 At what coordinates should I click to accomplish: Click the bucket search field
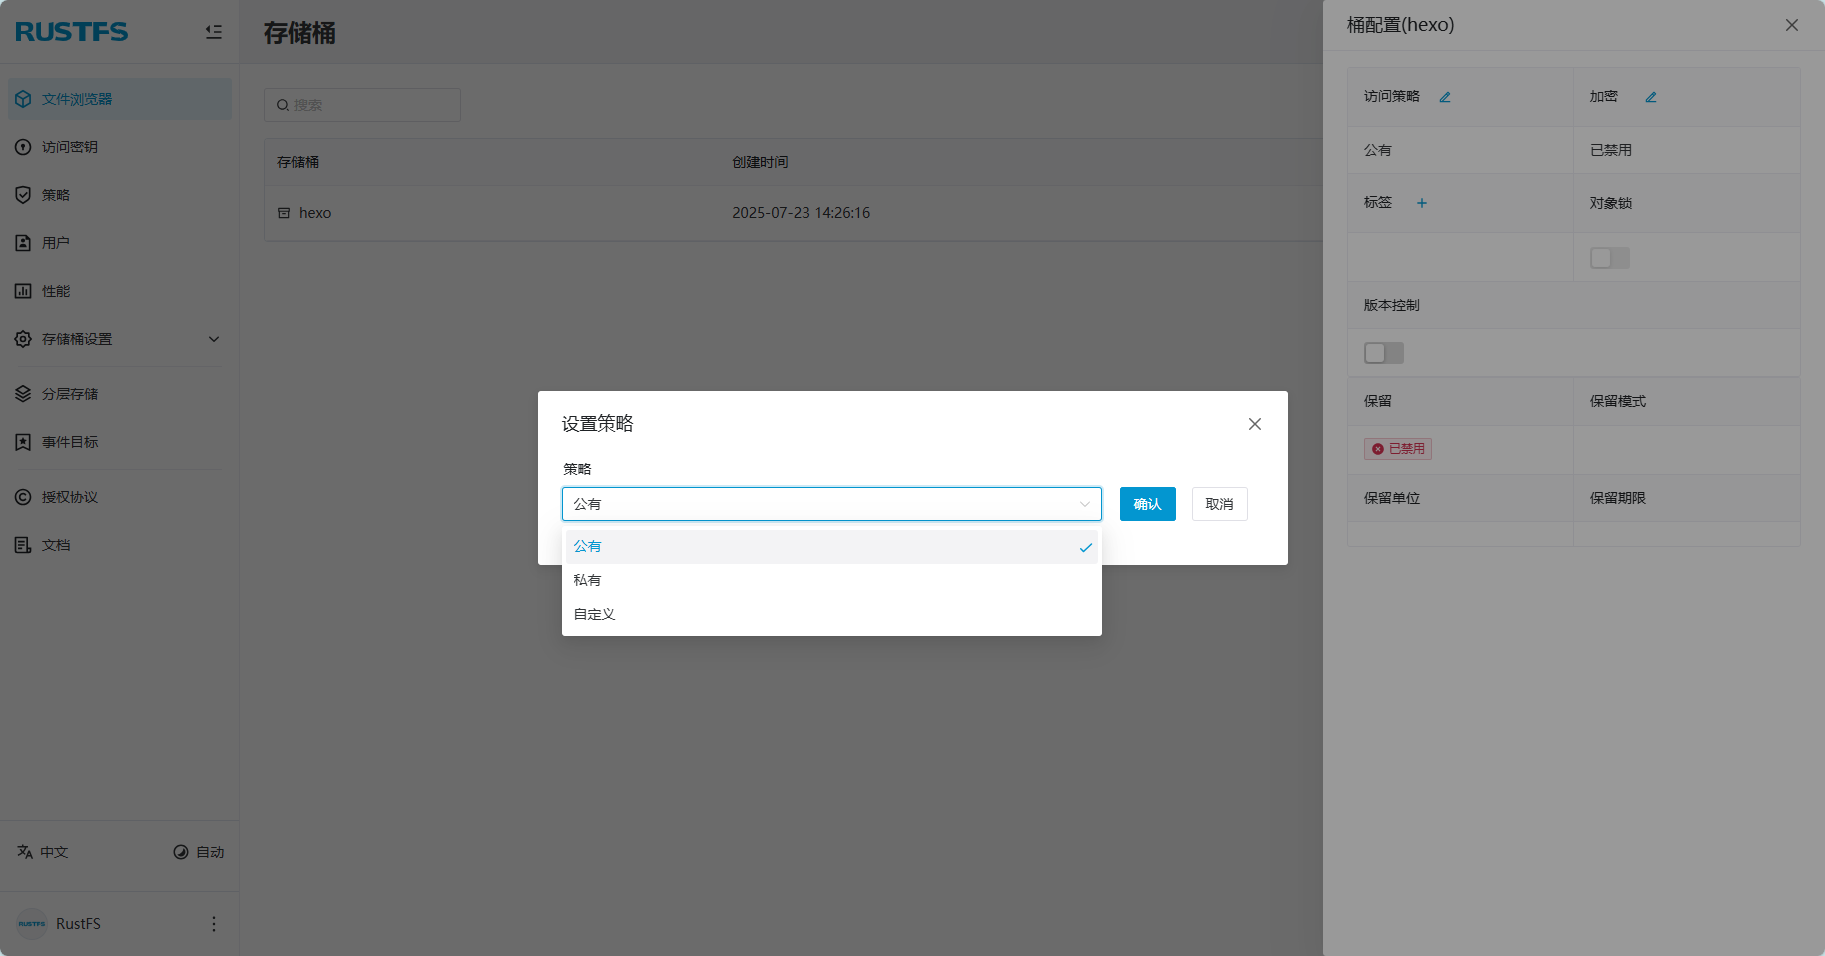point(362,105)
